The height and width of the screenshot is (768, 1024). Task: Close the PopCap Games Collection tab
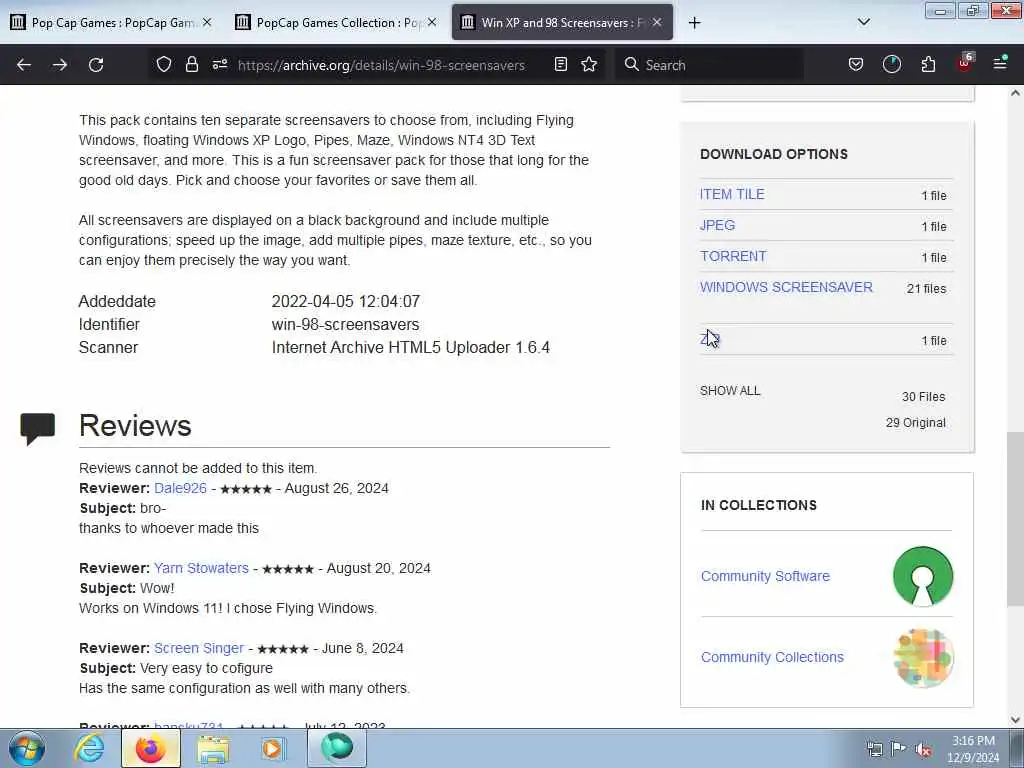[x=432, y=22]
